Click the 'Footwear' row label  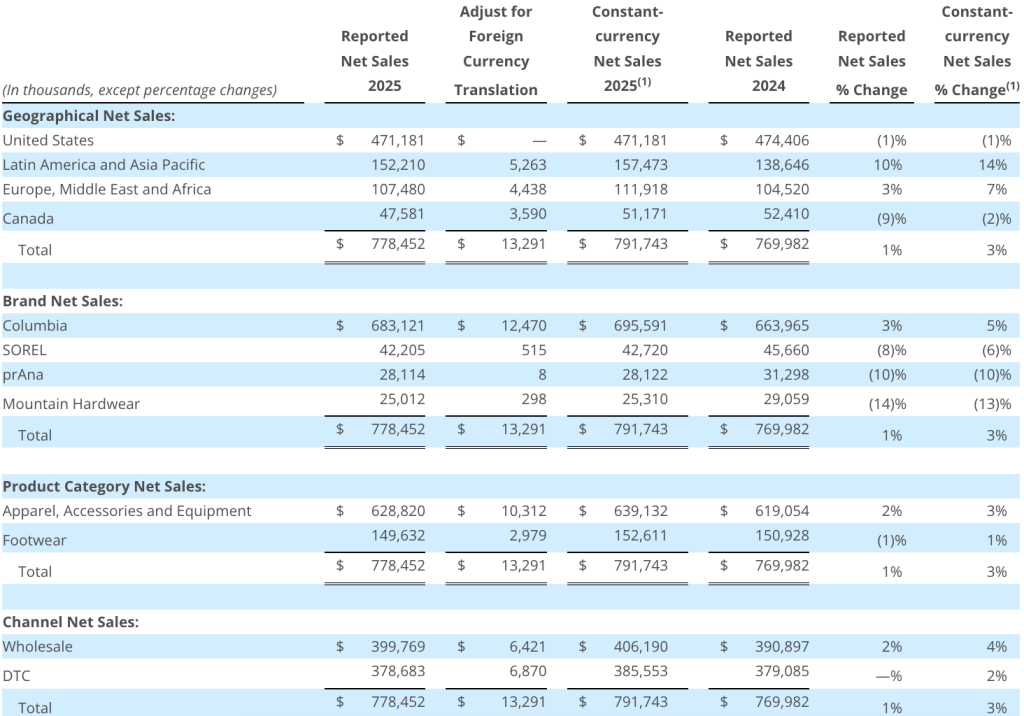pyautogui.click(x=35, y=540)
